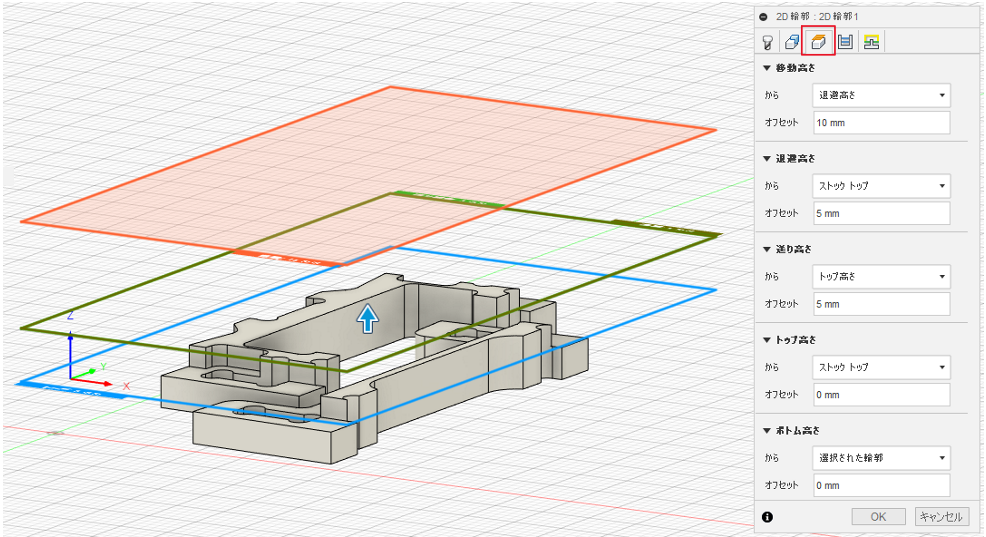Click the 移動高さ offset field showing 10 mm
986x537 pixels.
pyautogui.click(x=881, y=123)
